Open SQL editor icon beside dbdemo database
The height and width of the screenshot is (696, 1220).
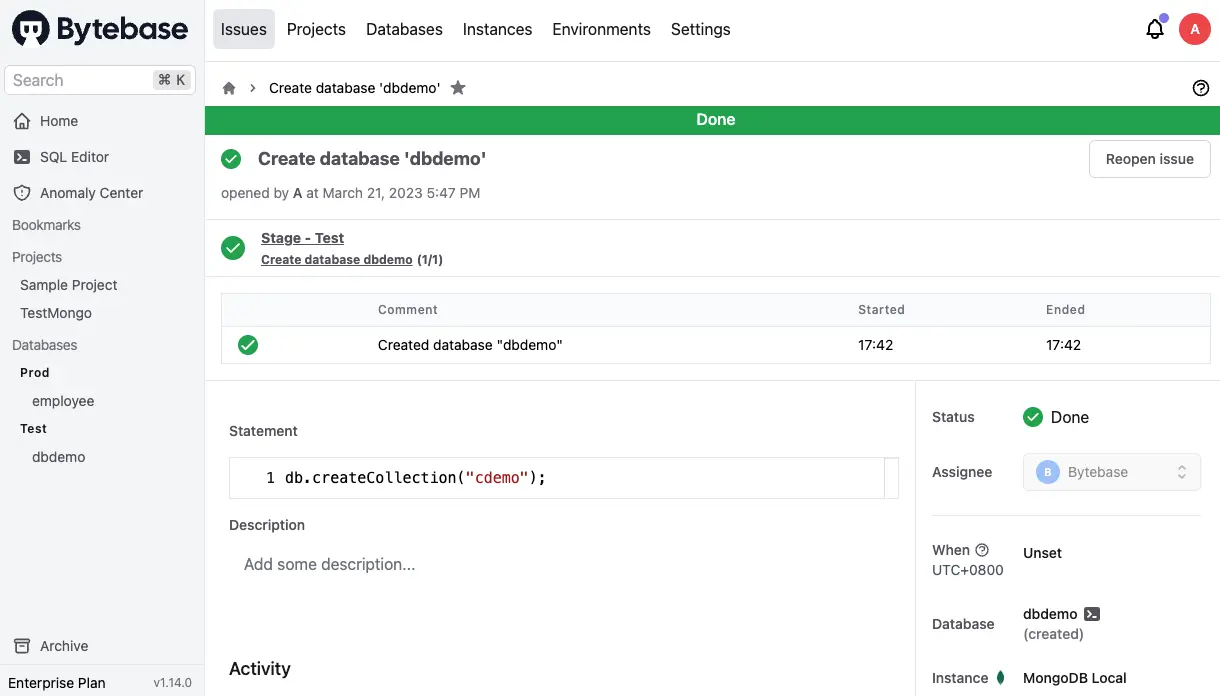pos(1092,614)
